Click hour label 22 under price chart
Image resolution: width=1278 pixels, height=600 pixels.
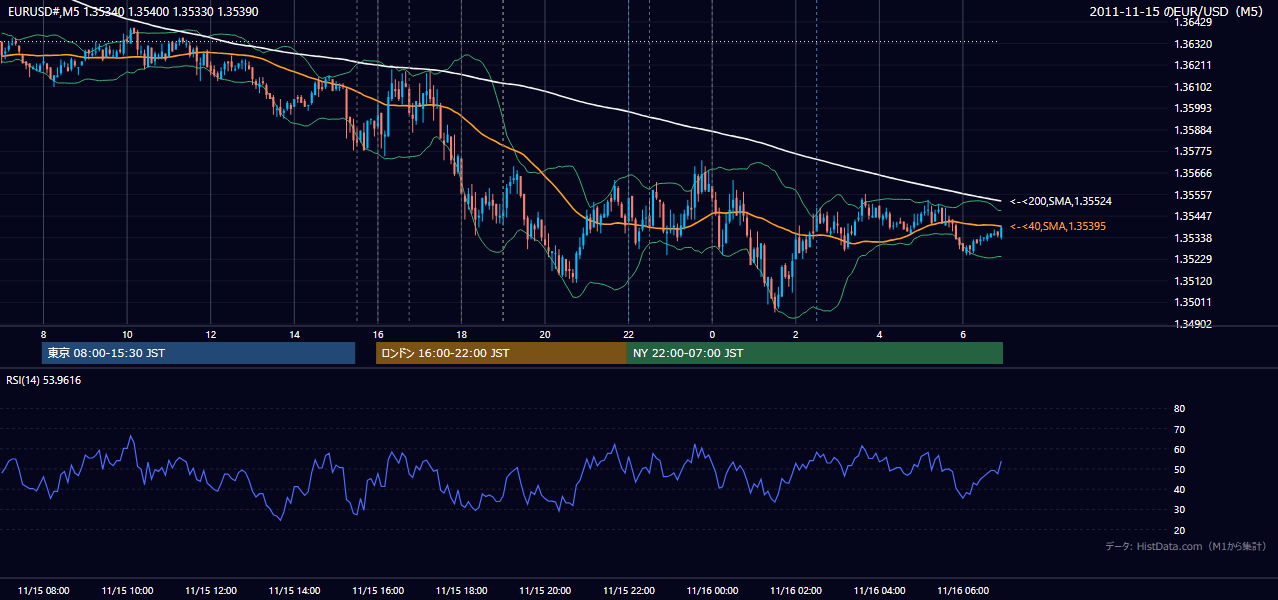click(x=628, y=334)
